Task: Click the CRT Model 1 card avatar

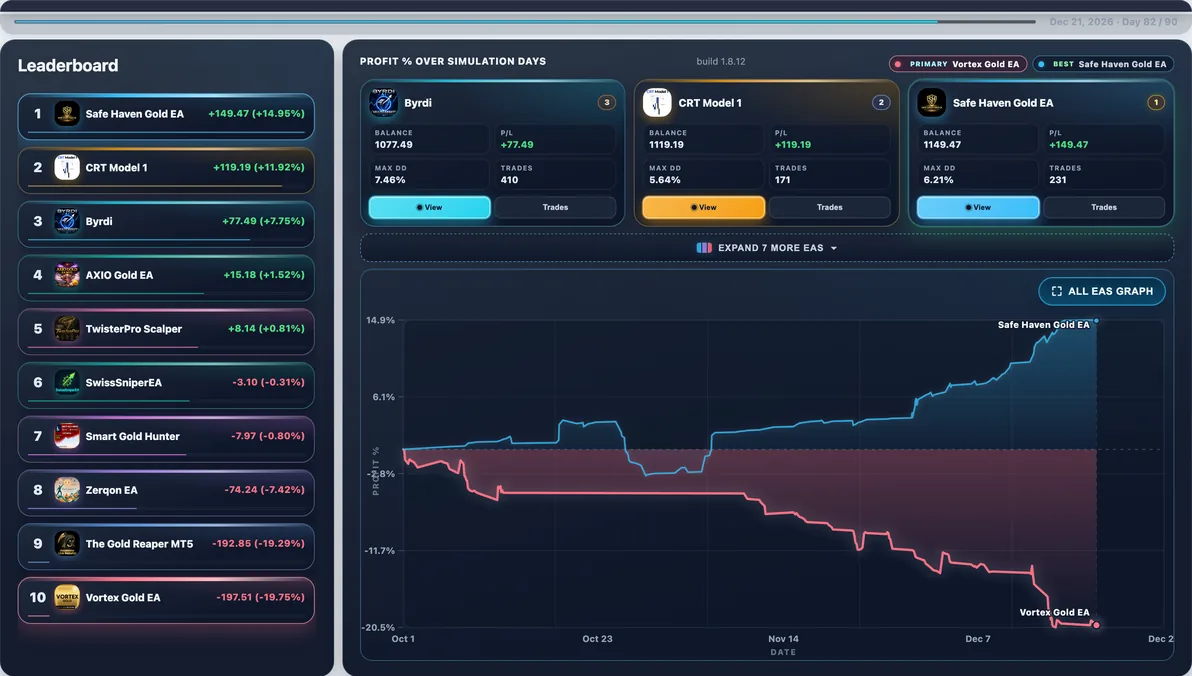Action: [x=657, y=103]
